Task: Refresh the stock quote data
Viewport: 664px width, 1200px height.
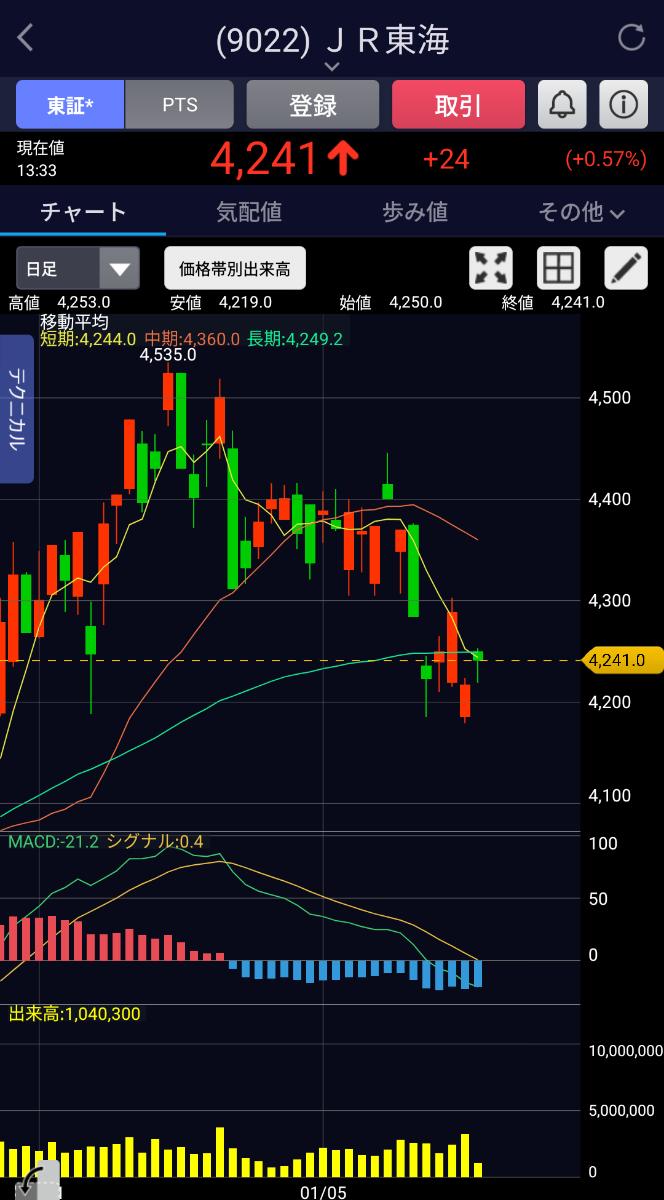Action: [632, 38]
